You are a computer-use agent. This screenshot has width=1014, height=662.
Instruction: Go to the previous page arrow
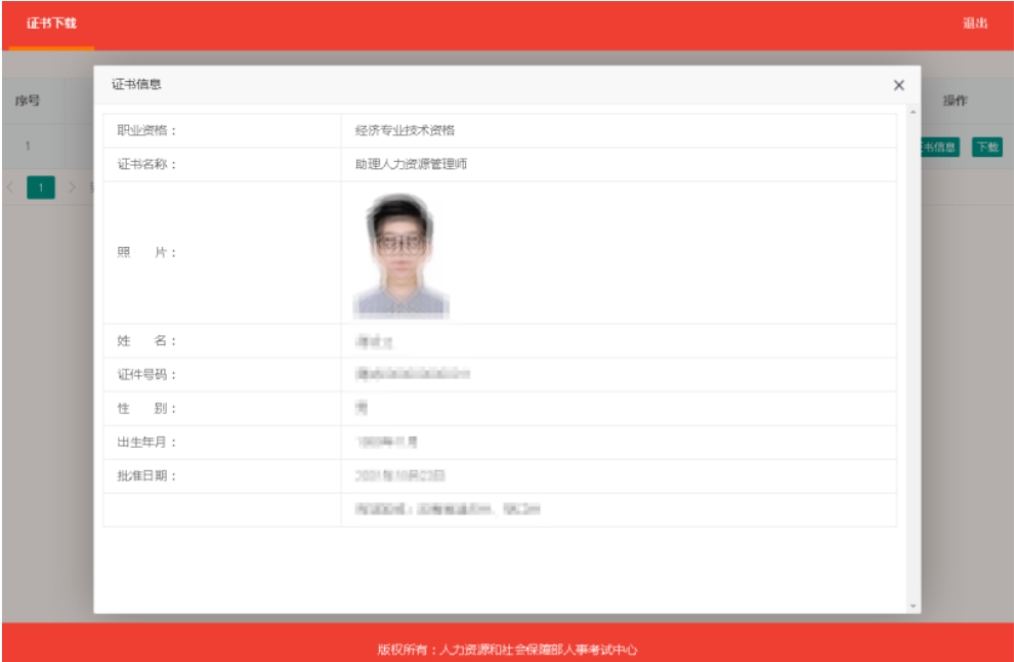(11, 187)
